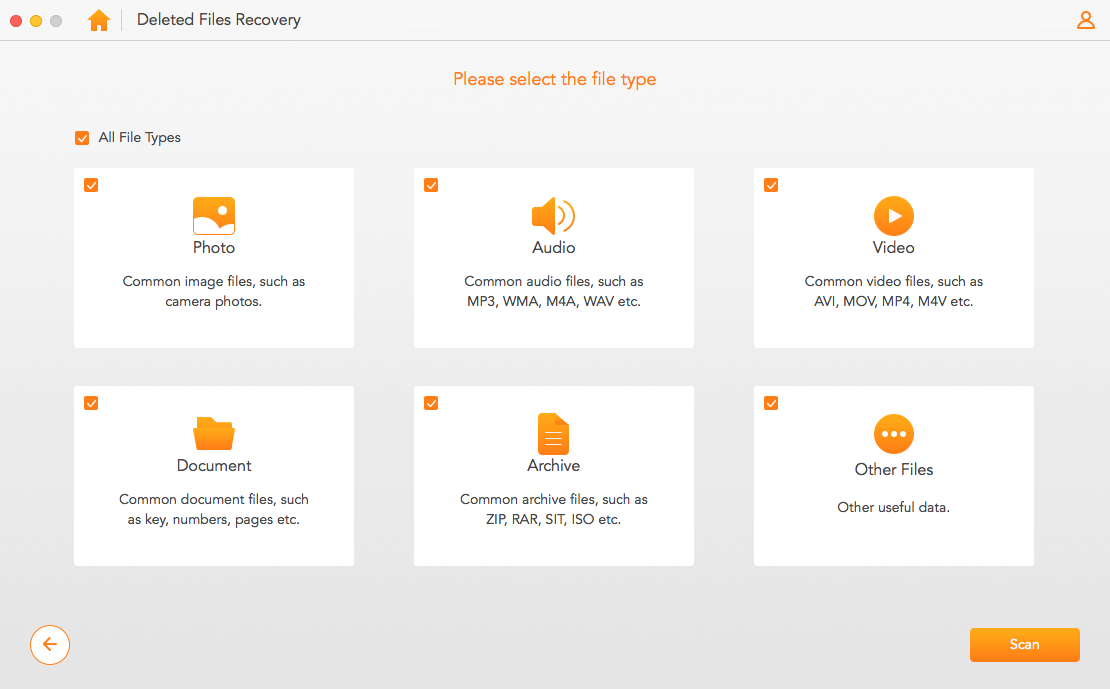Click the Archive file icon
Screen dimensions: 1110x689
coord(554,433)
